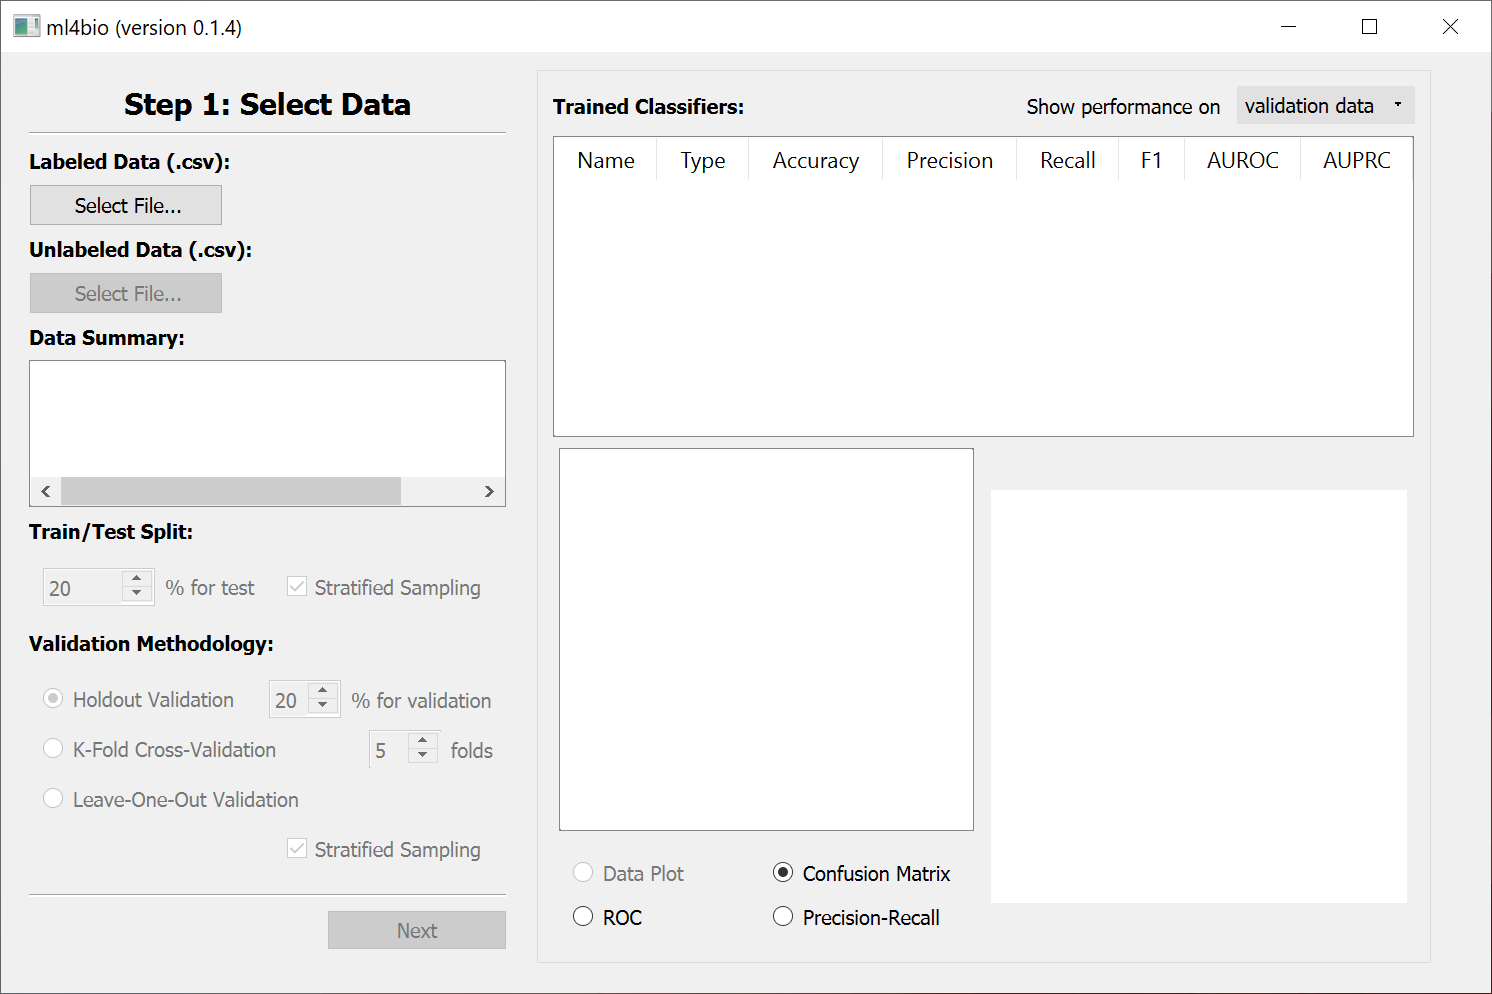The image size is (1492, 994).
Task: Click the AUROC column header
Action: tap(1242, 161)
